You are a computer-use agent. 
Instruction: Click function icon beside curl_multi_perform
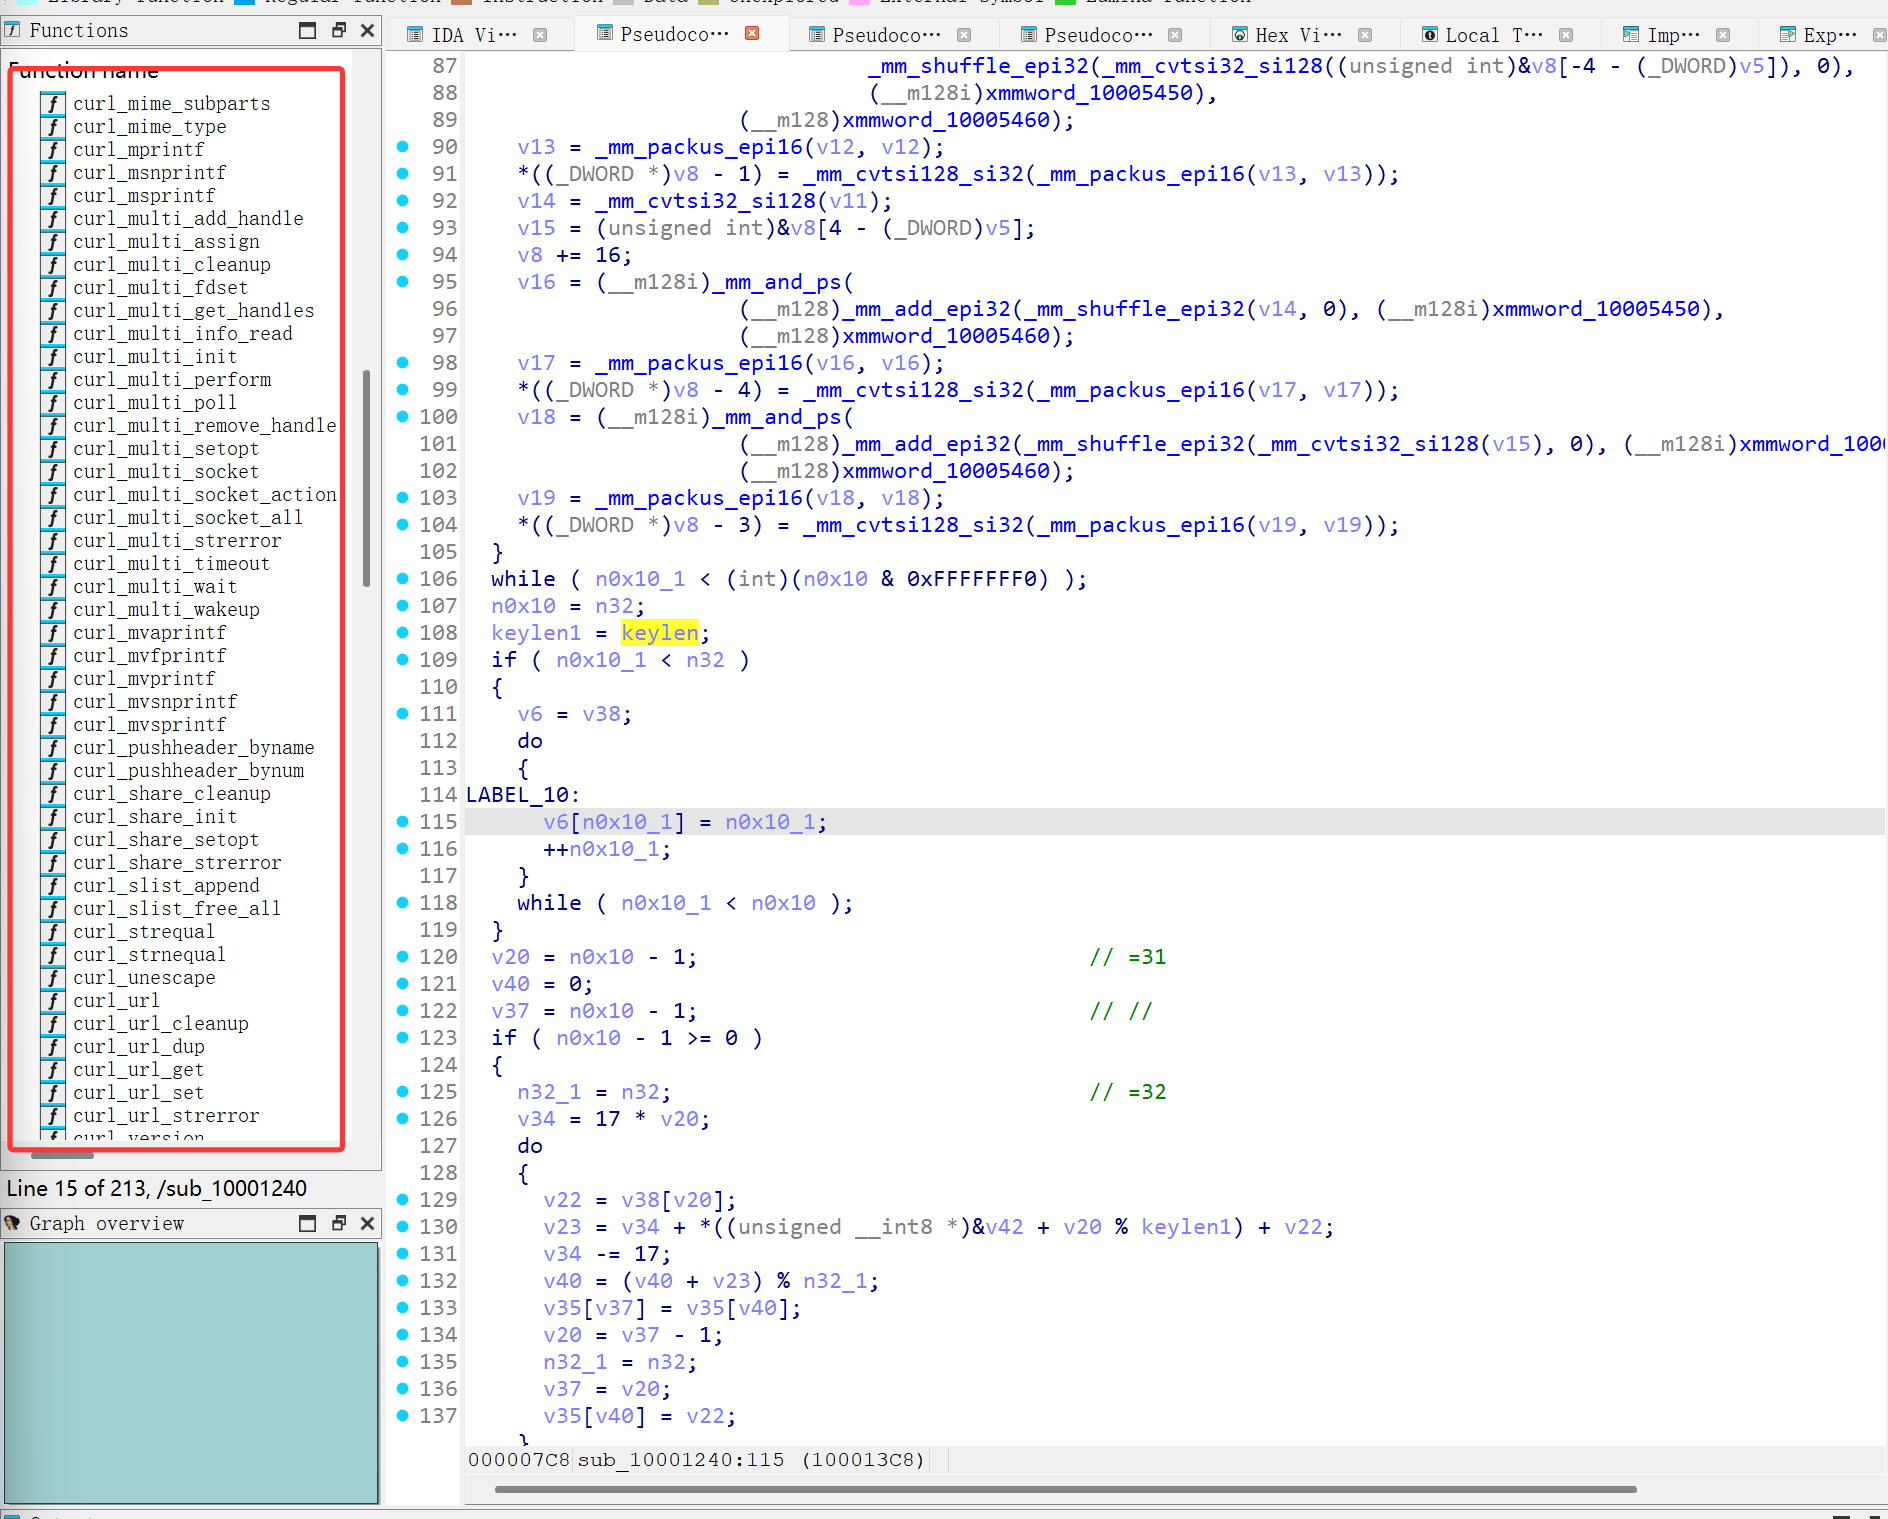(x=53, y=380)
